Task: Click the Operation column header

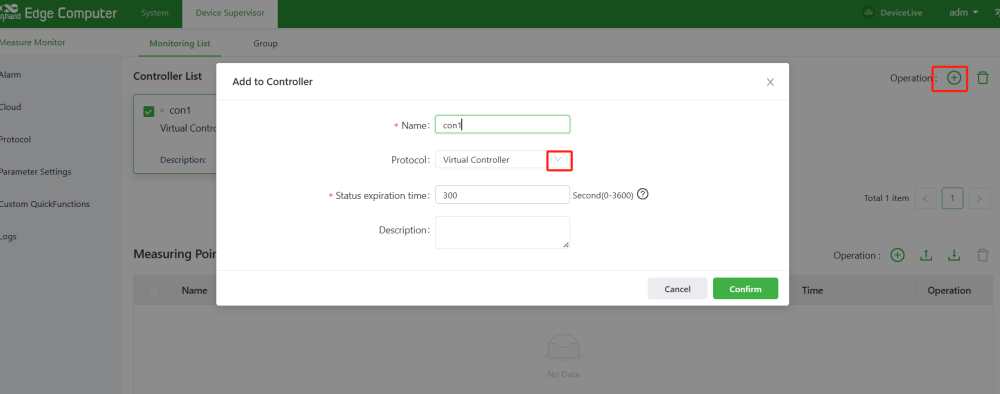Action: coord(949,291)
